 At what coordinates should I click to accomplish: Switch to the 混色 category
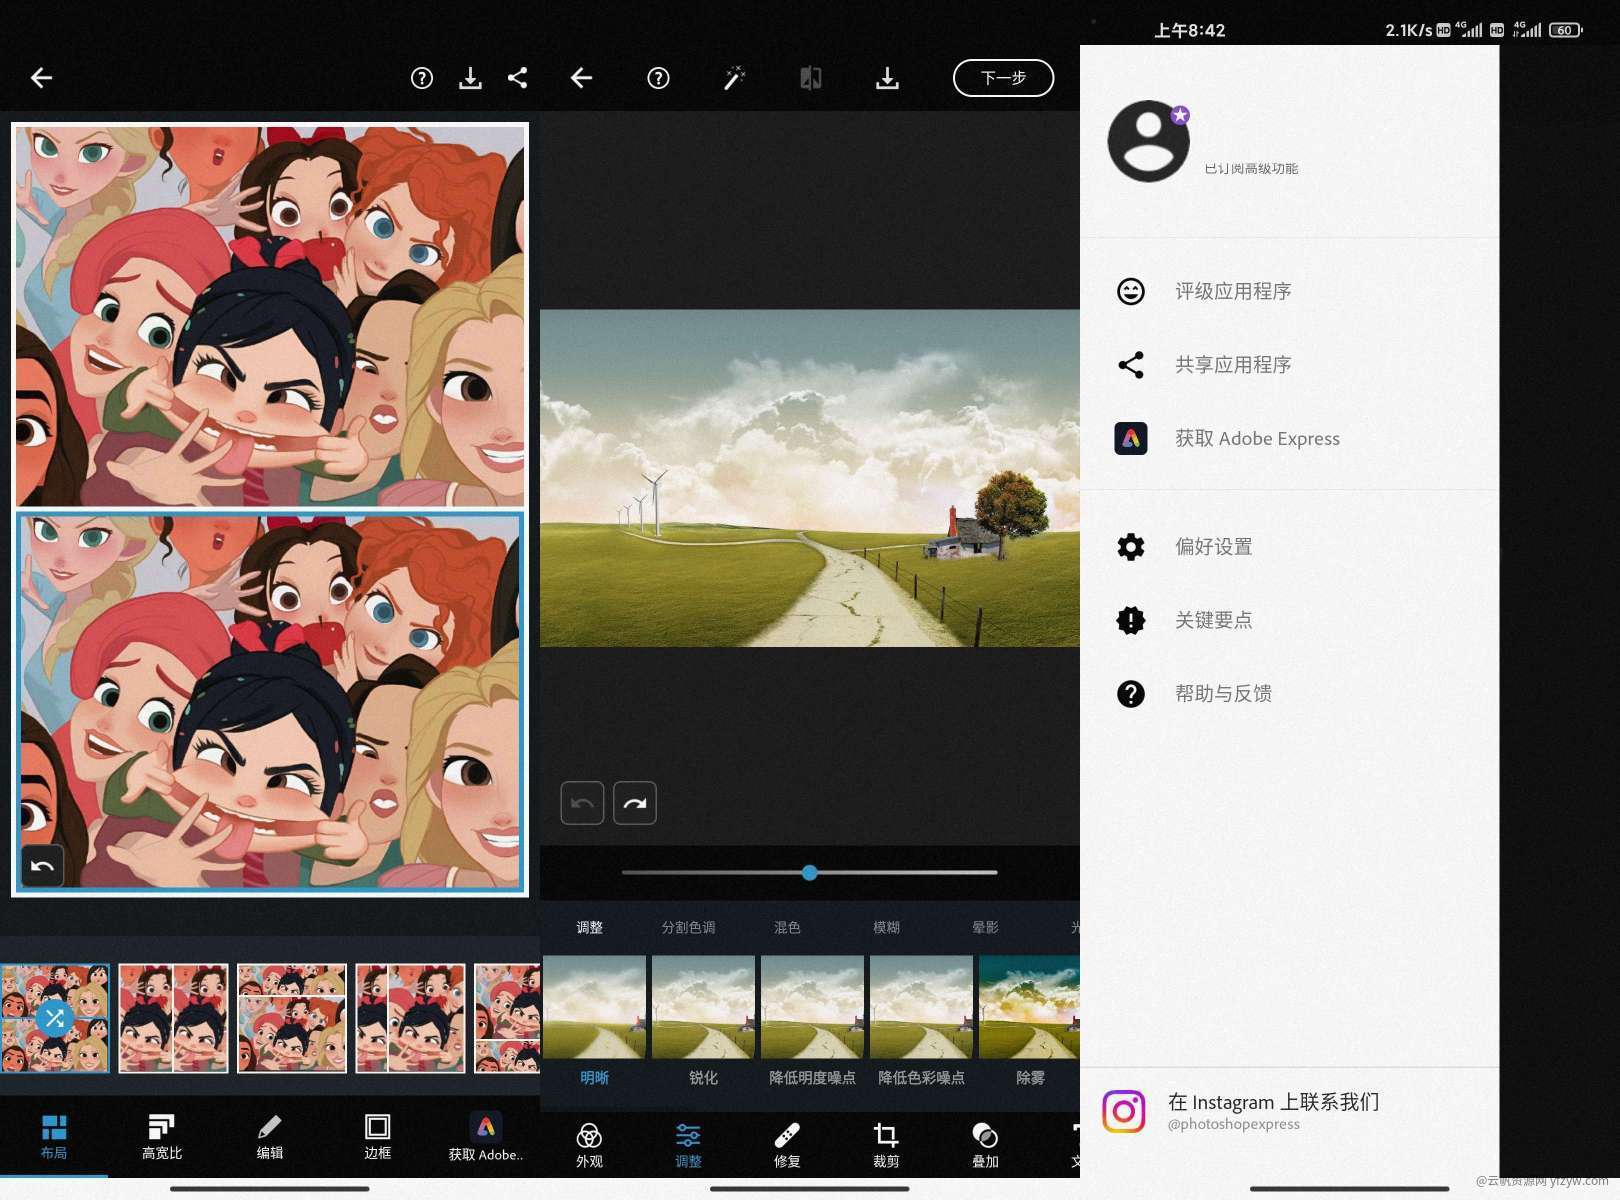click(787, 927)
